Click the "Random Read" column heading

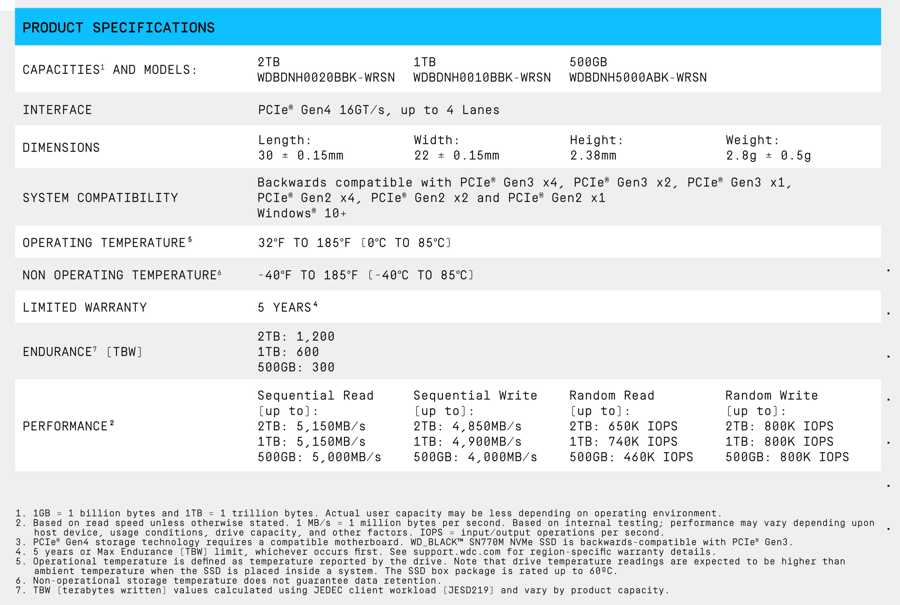[612, 395]
